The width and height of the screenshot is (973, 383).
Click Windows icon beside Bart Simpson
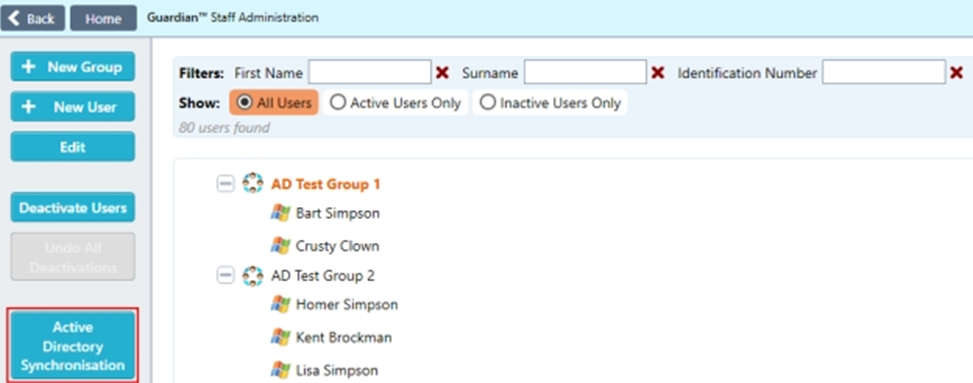coord(280,213)
